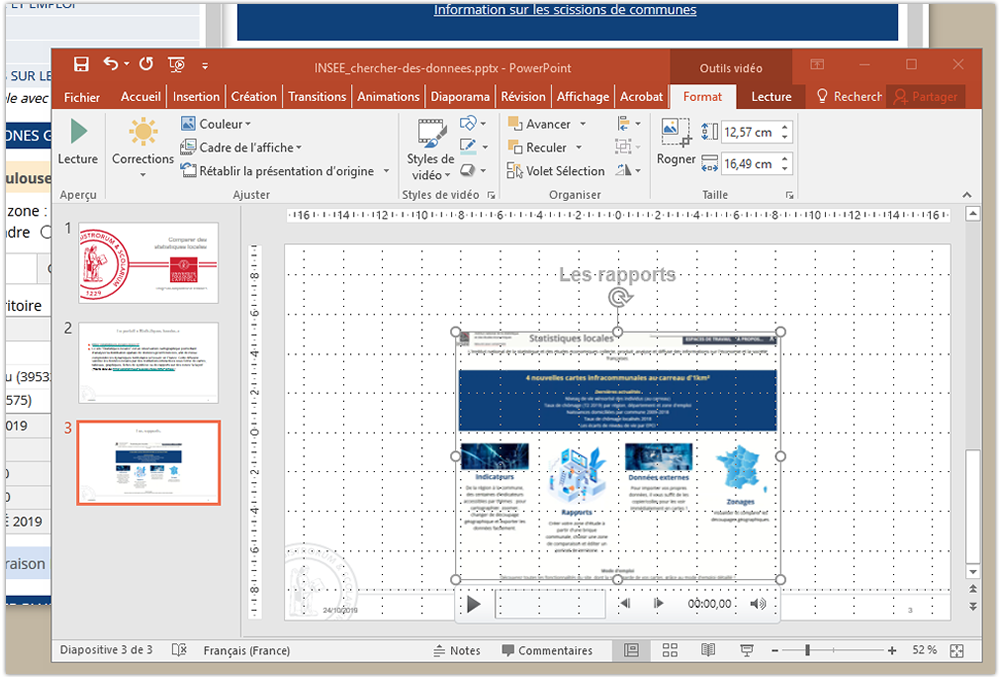Image resolution: width=1000 pixels, height=677 pixels.
Task: Toggle normal view in status bar
Action: pyautogui.click(x=631, y=650)
